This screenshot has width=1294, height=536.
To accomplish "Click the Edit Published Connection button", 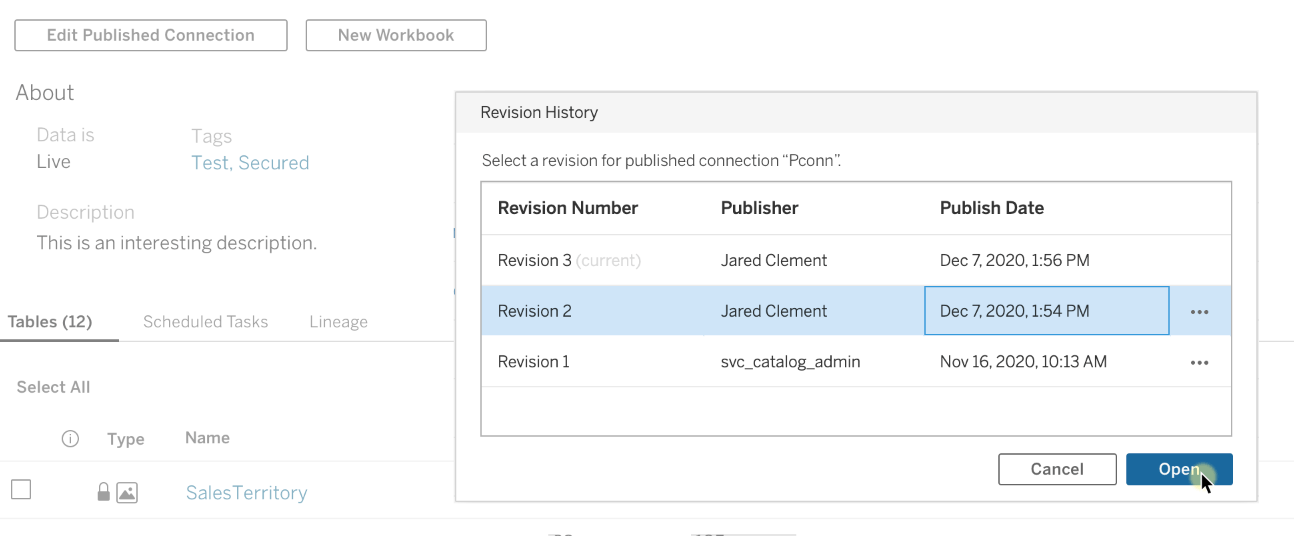I will 151,35.
